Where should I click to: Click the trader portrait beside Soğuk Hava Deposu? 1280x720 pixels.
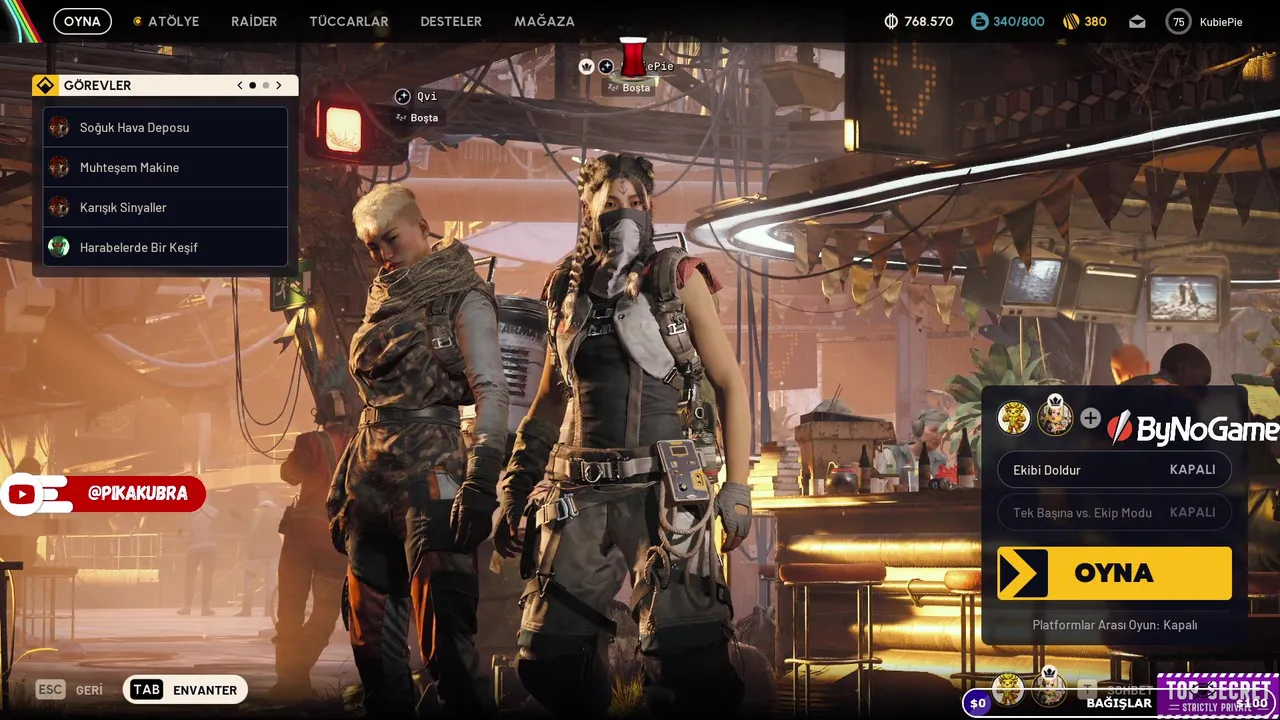(x=59, y=127)
